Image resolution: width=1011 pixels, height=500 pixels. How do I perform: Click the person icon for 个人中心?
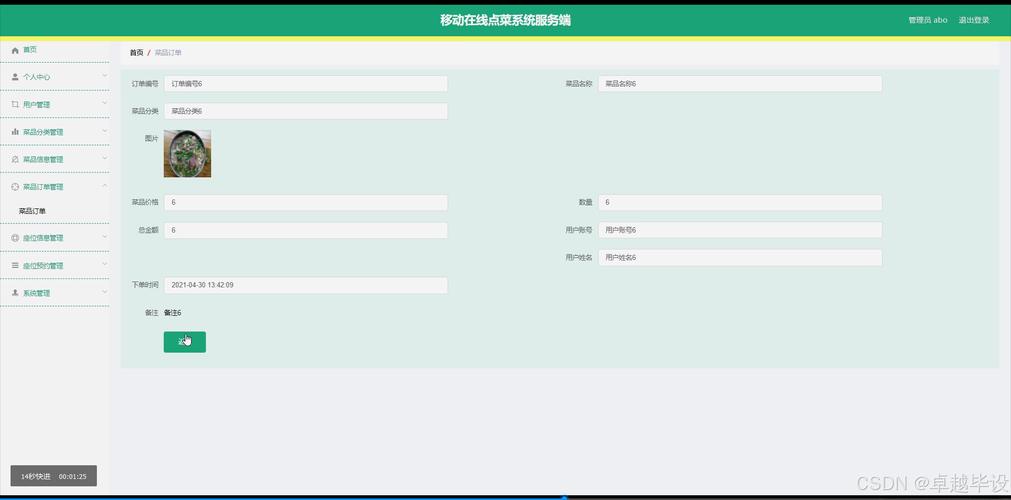click(x=15, y=77)
